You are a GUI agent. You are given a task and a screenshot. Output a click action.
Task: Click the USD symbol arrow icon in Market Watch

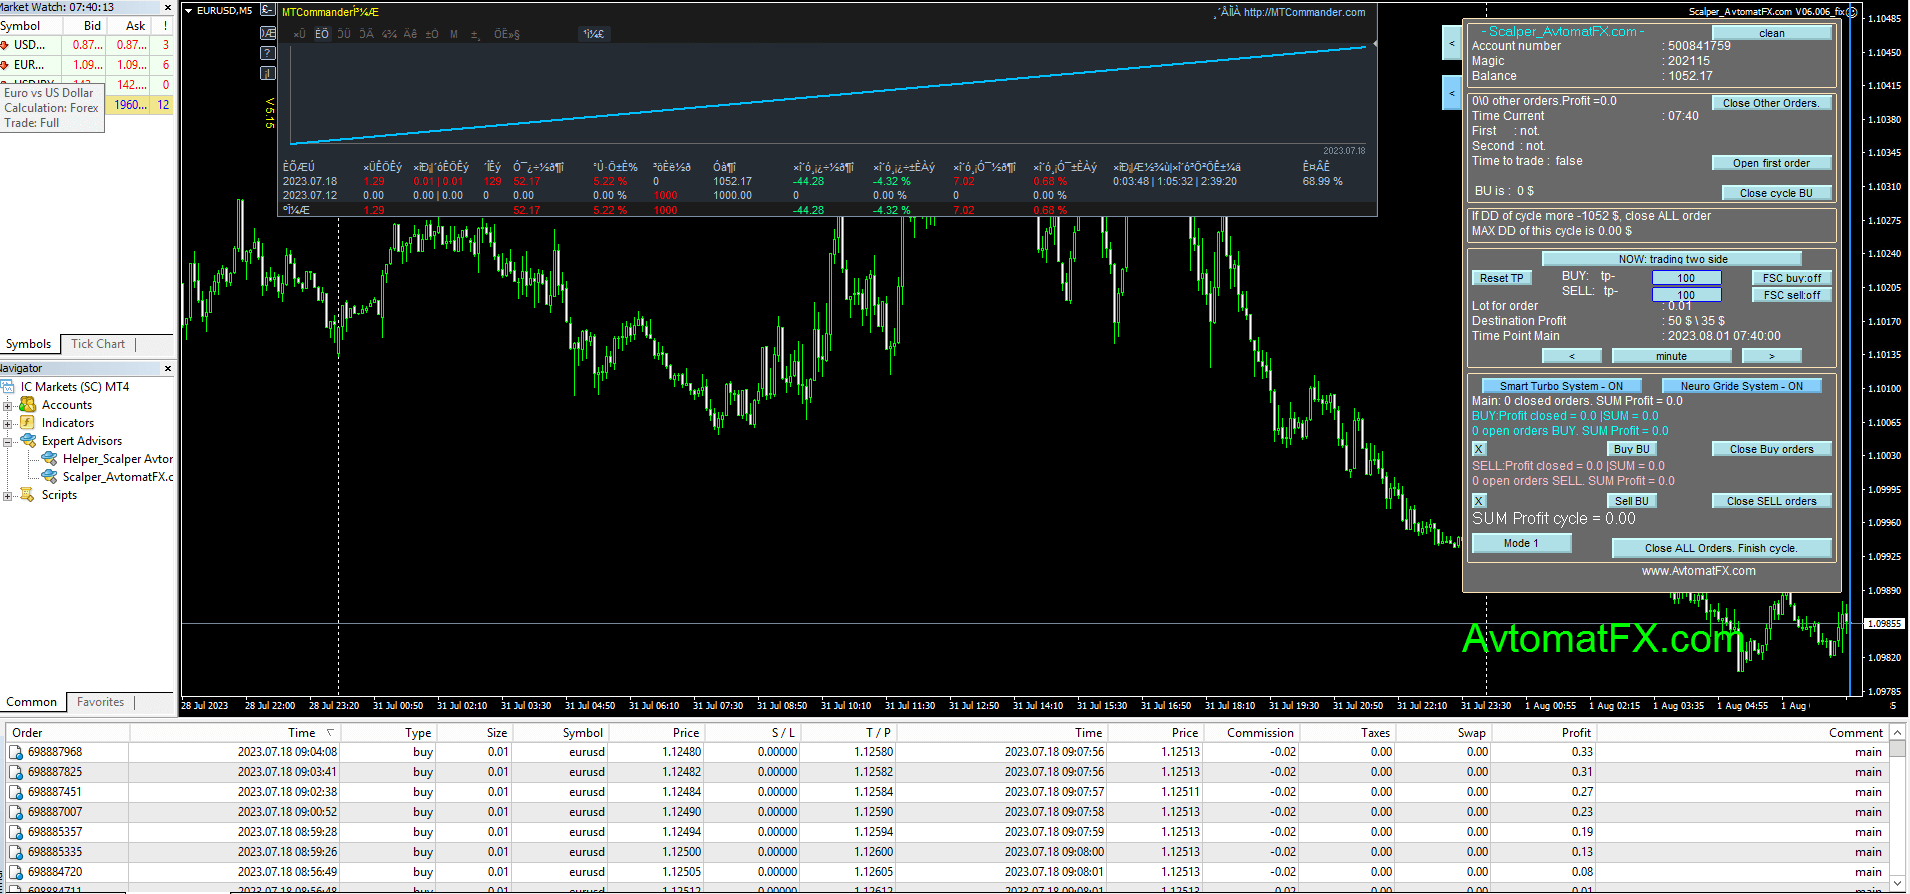[x=5, y=45]
